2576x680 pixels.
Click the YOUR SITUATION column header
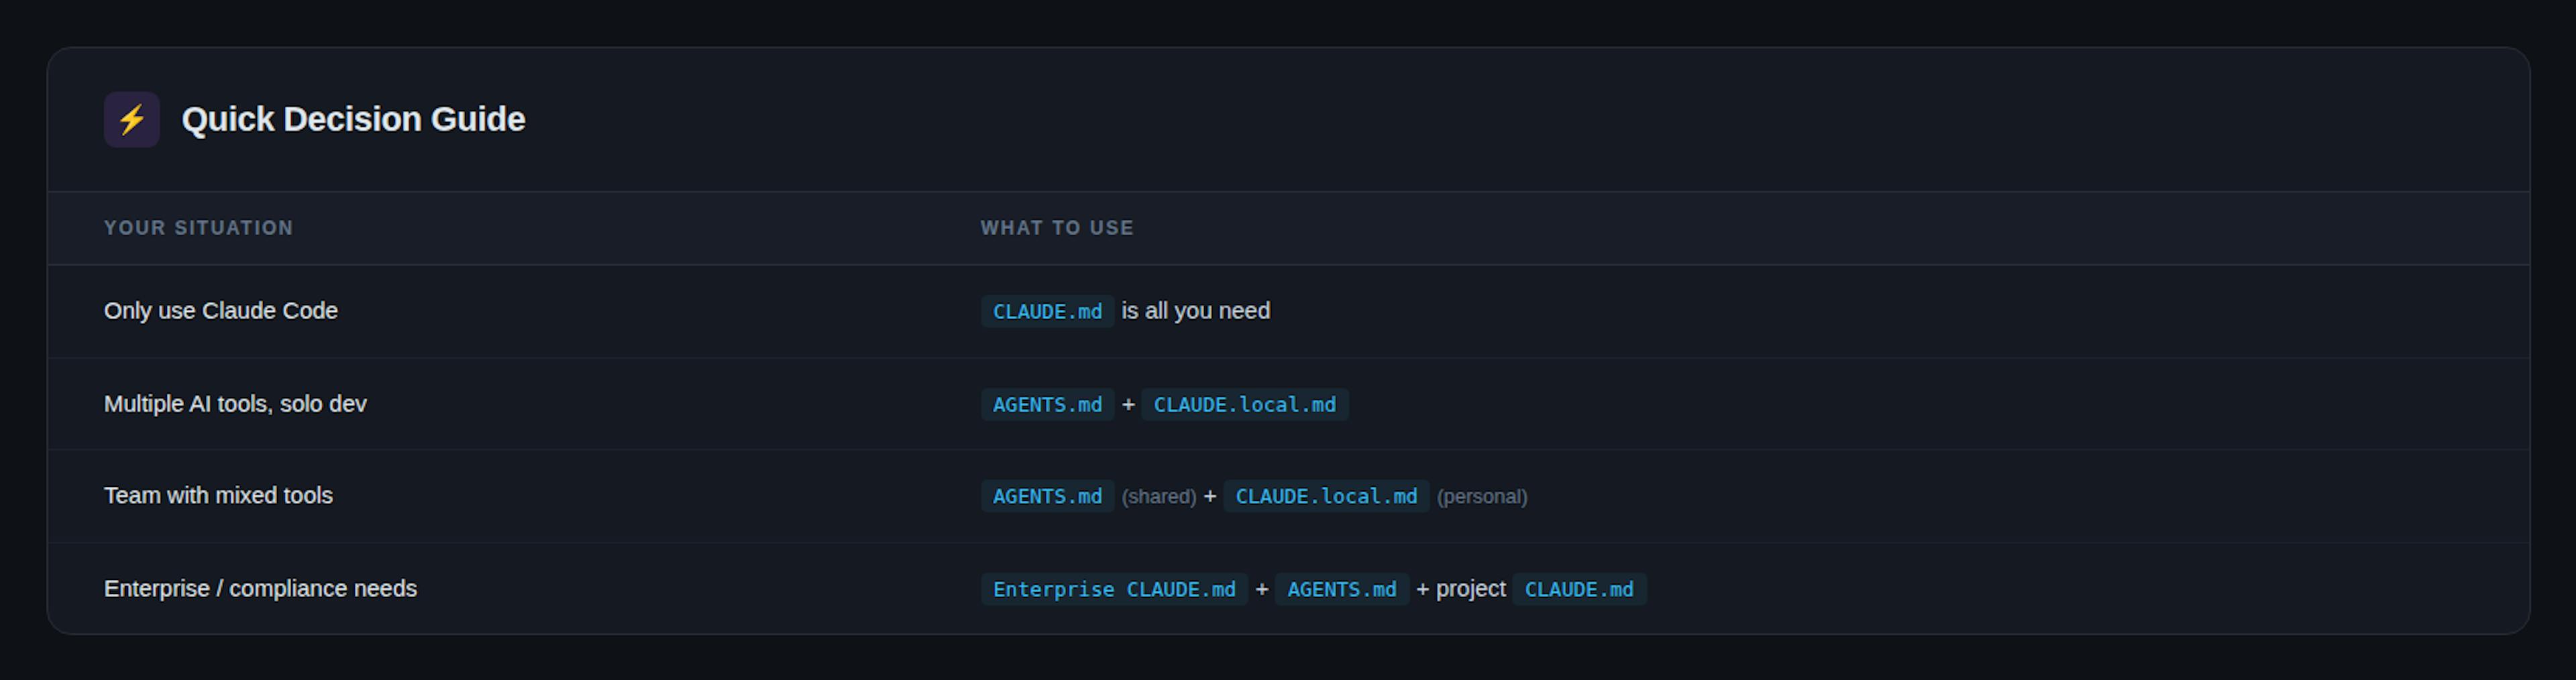[198, 227]
